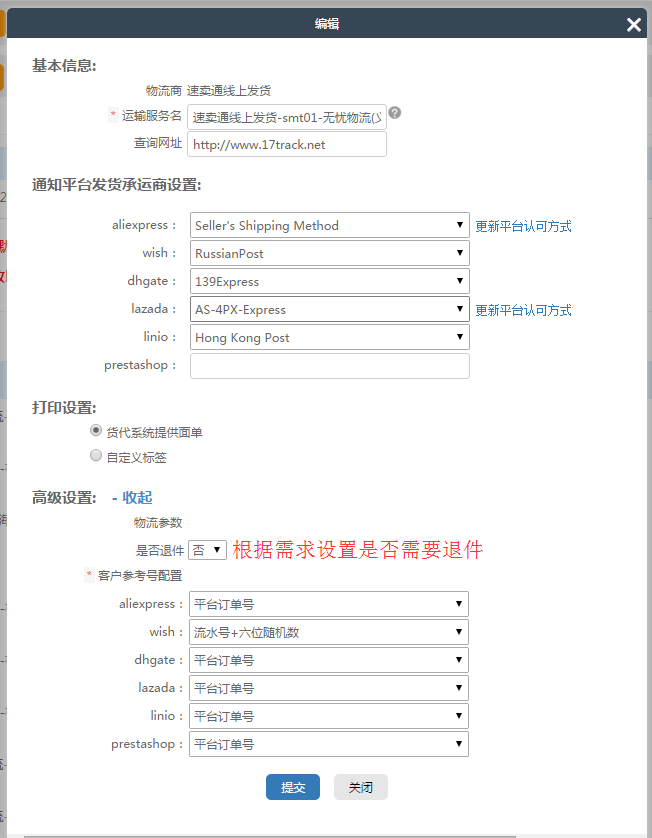652x838 pixels.
Task: Open the return-package yes/no dropdown
Action: [x=207, y=550]
